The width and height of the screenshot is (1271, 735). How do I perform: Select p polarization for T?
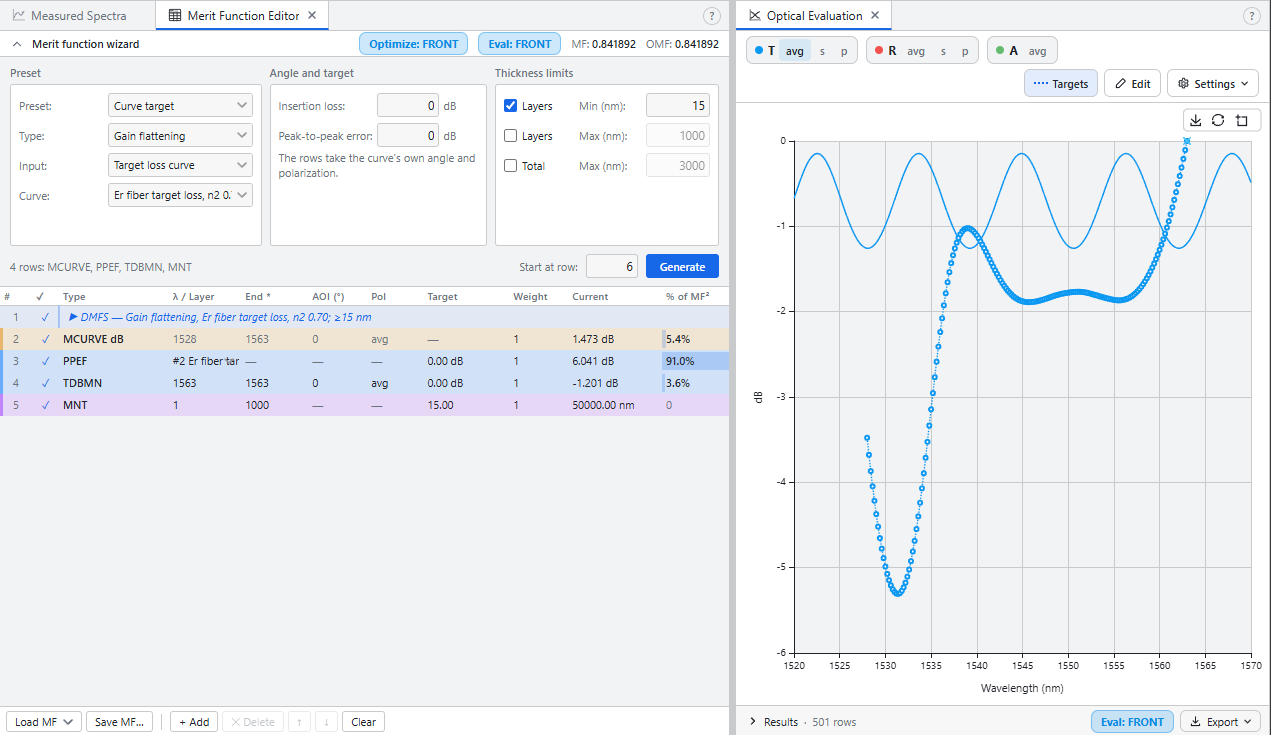point(844,51)
